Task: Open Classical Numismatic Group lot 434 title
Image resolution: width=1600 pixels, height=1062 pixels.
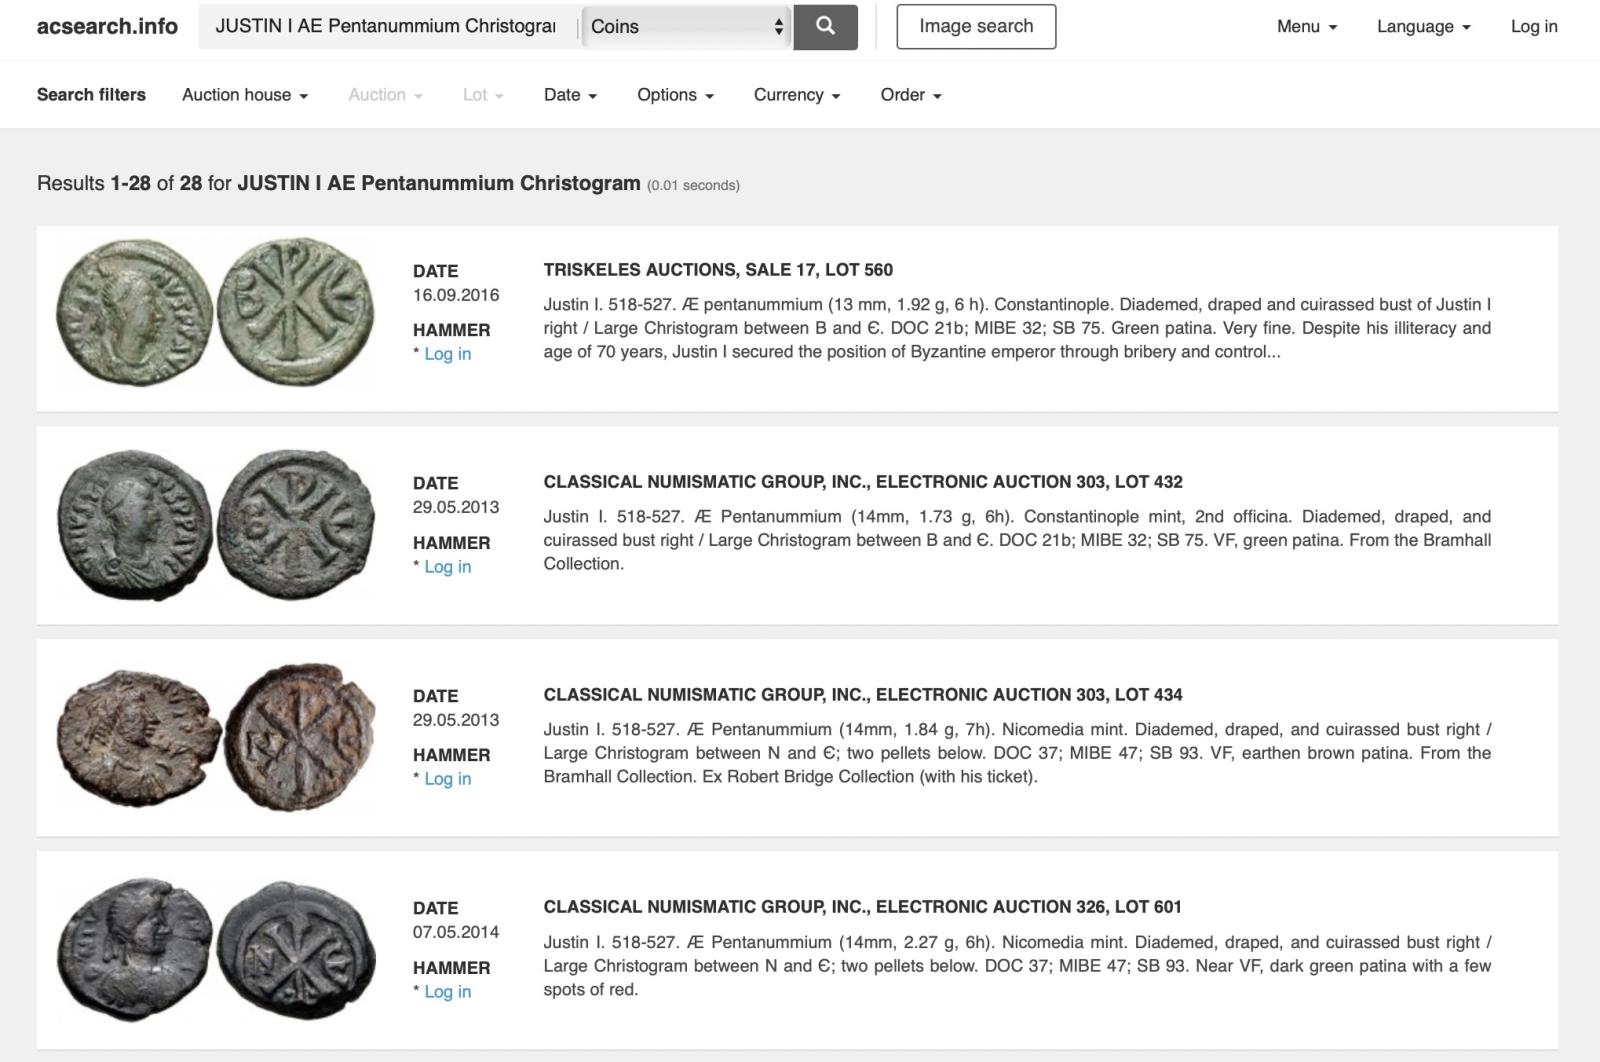Action: click(862, 694)
